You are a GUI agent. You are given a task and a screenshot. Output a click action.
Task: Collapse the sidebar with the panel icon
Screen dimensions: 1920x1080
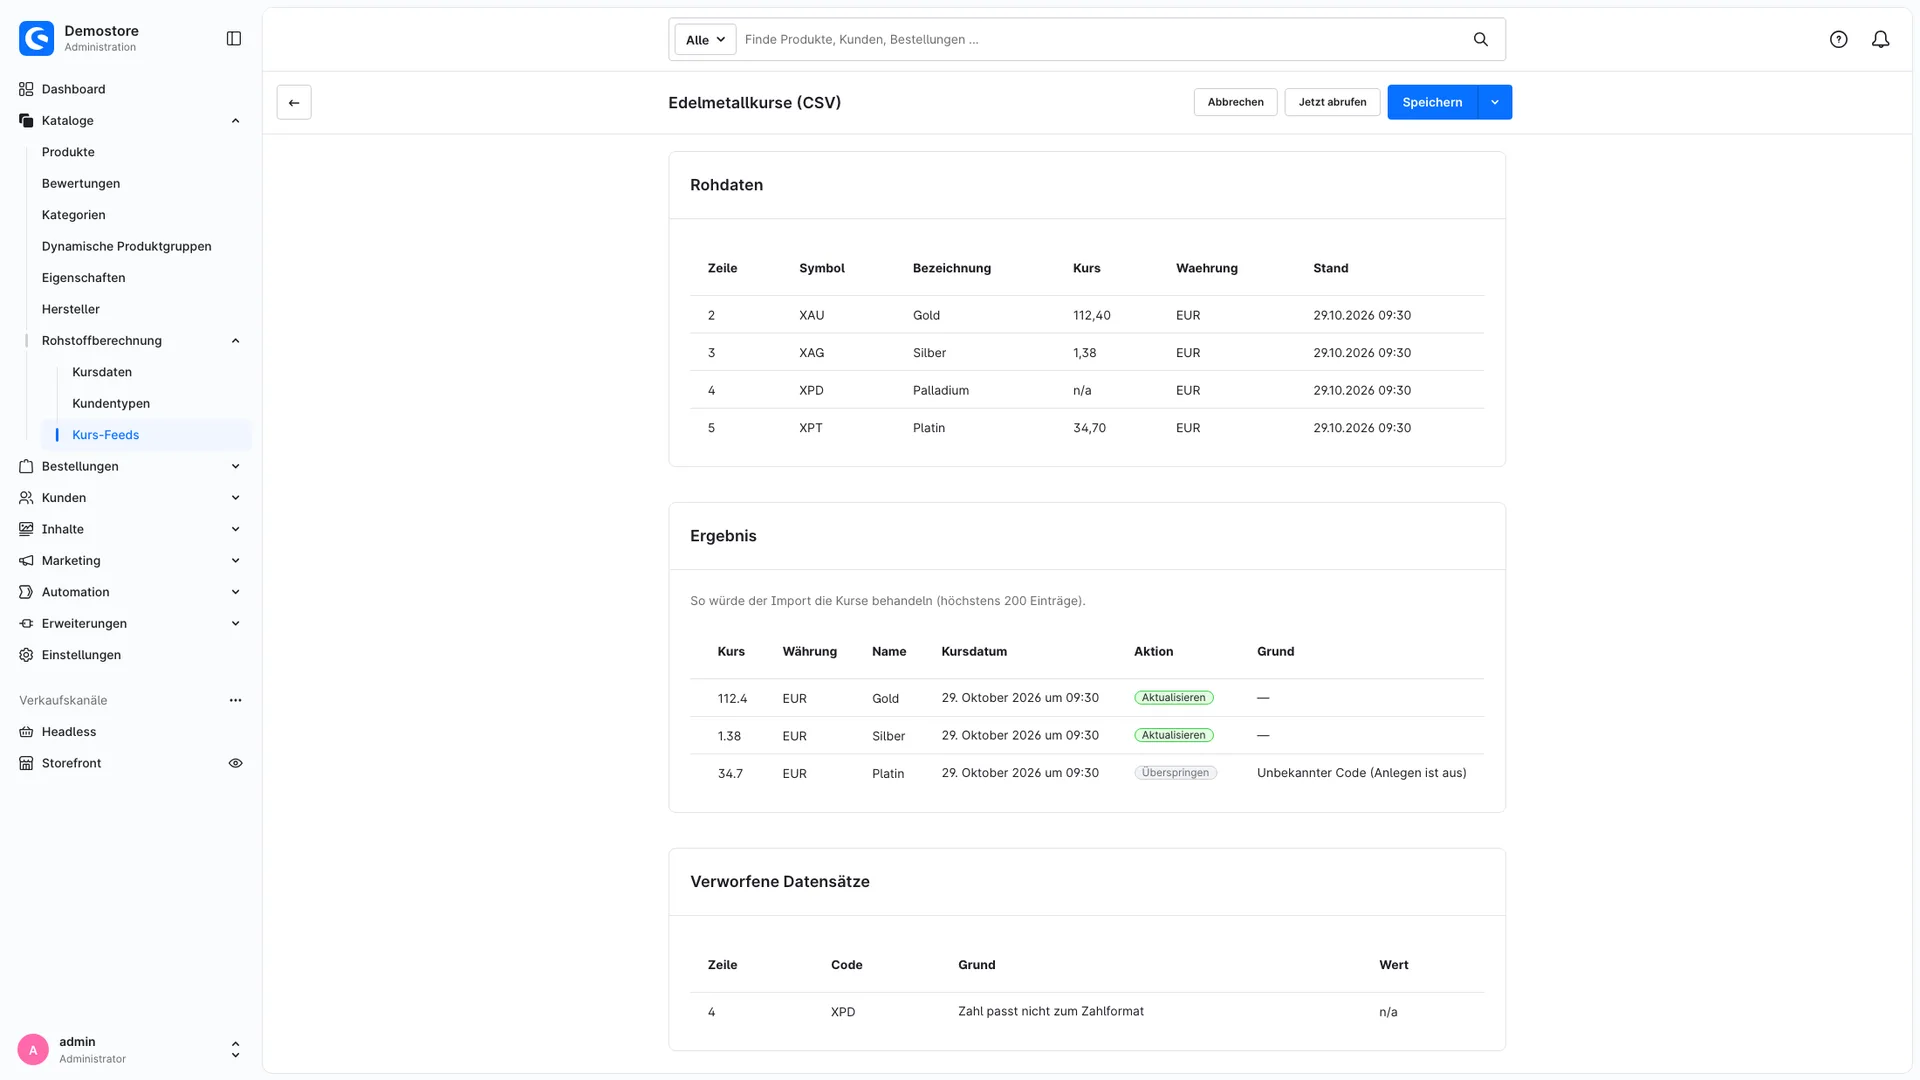pos(234,38)
